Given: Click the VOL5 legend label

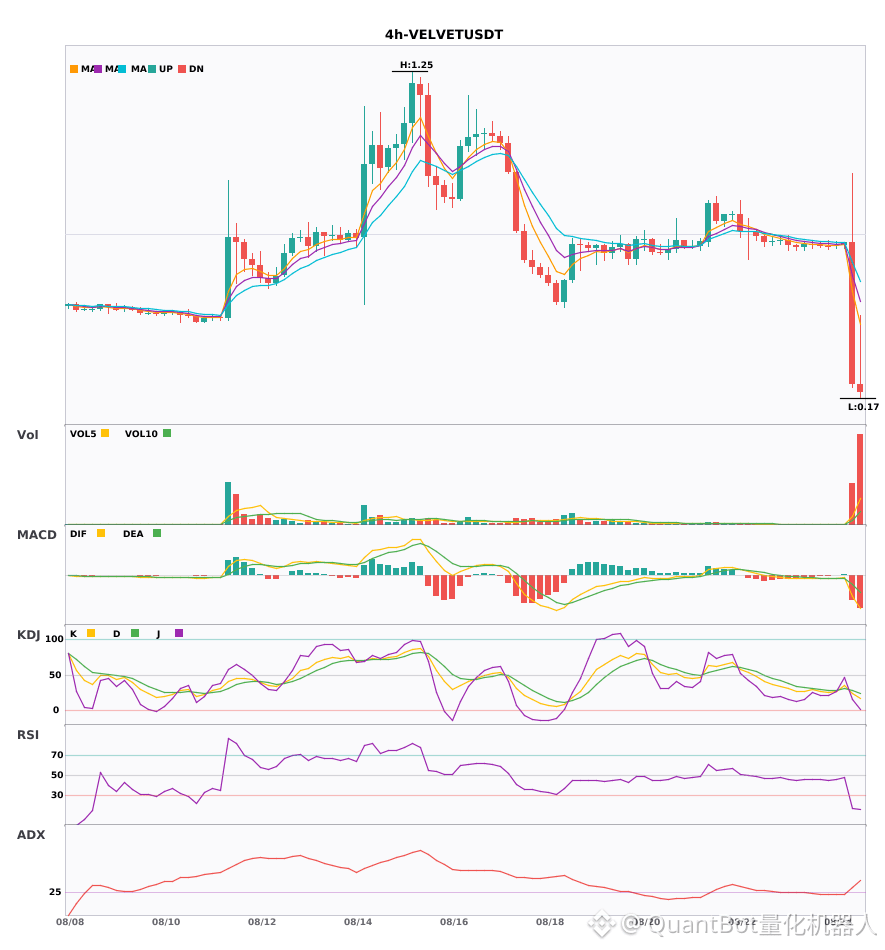Looking at the screenshot, I should pyautogui.click(x=83, y=434).
